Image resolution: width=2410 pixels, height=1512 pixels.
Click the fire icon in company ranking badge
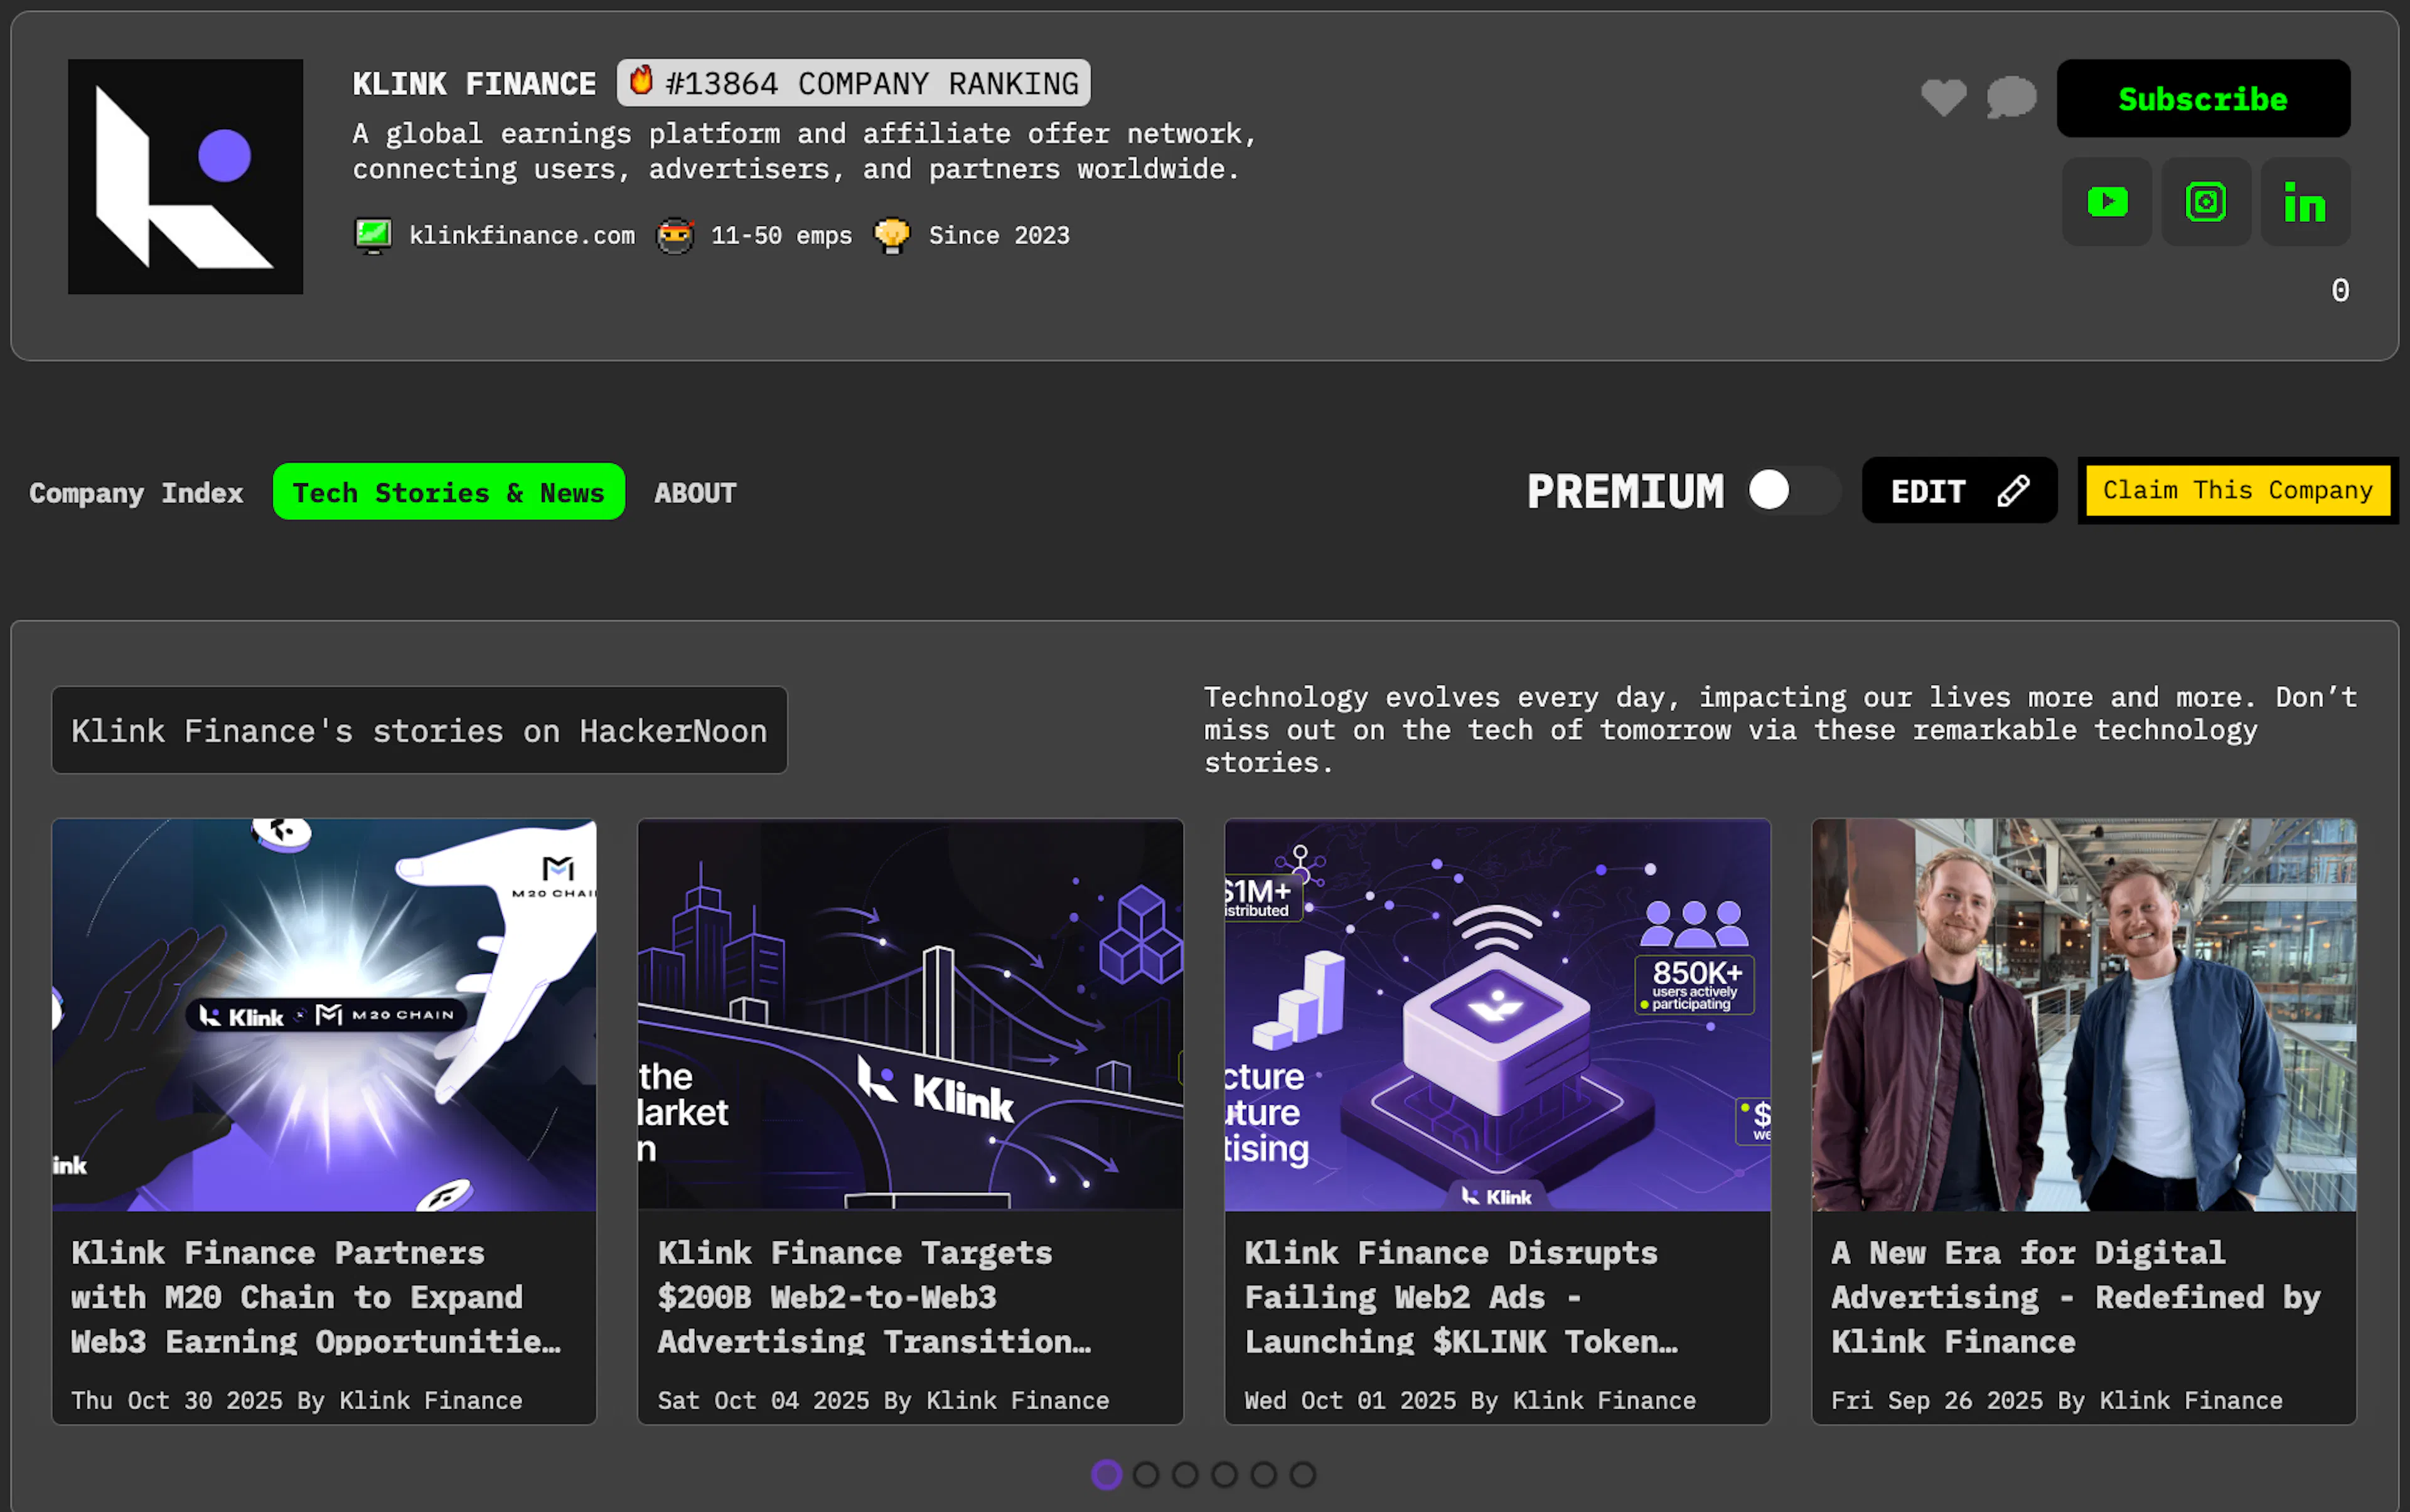(x=641, y=80)
